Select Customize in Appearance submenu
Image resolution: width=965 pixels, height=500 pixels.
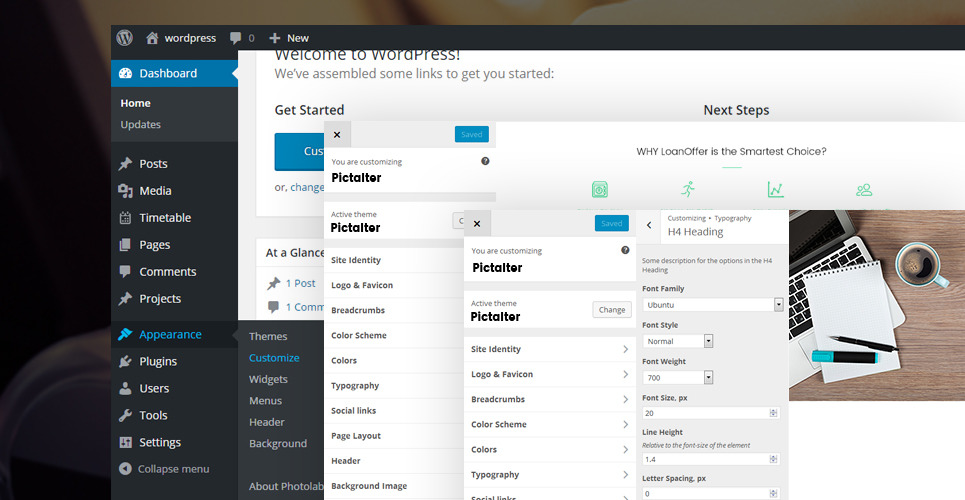274,358
